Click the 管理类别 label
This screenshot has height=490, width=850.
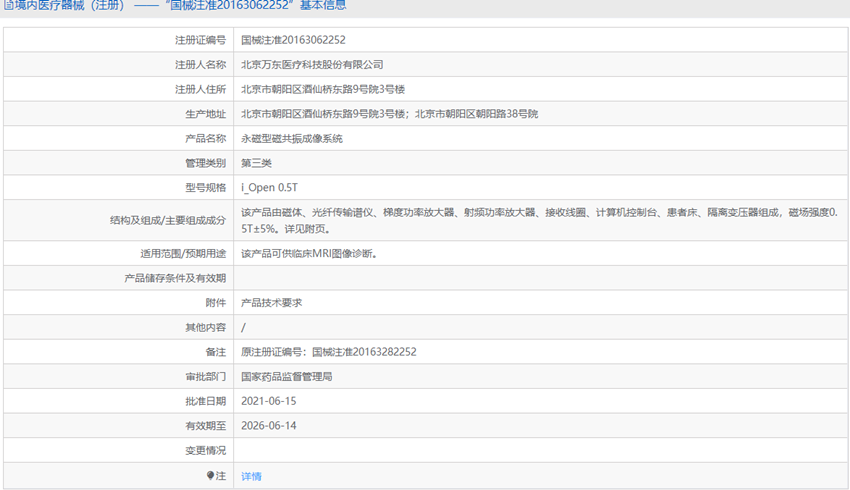click(205, 163)
